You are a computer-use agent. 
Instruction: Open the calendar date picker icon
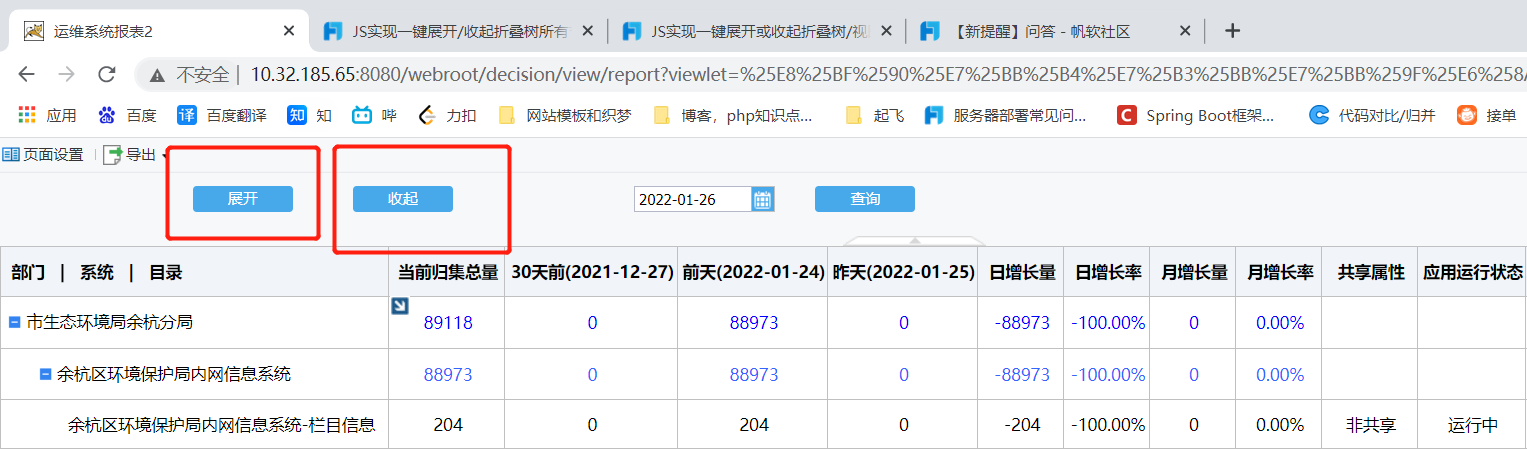[x=763, y=199]
